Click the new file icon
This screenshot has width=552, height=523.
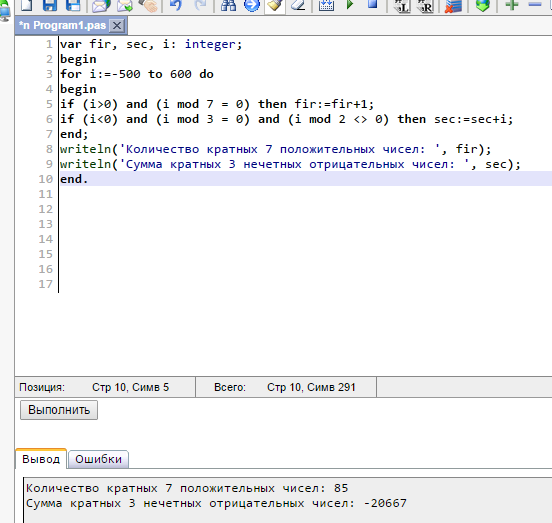27,5
